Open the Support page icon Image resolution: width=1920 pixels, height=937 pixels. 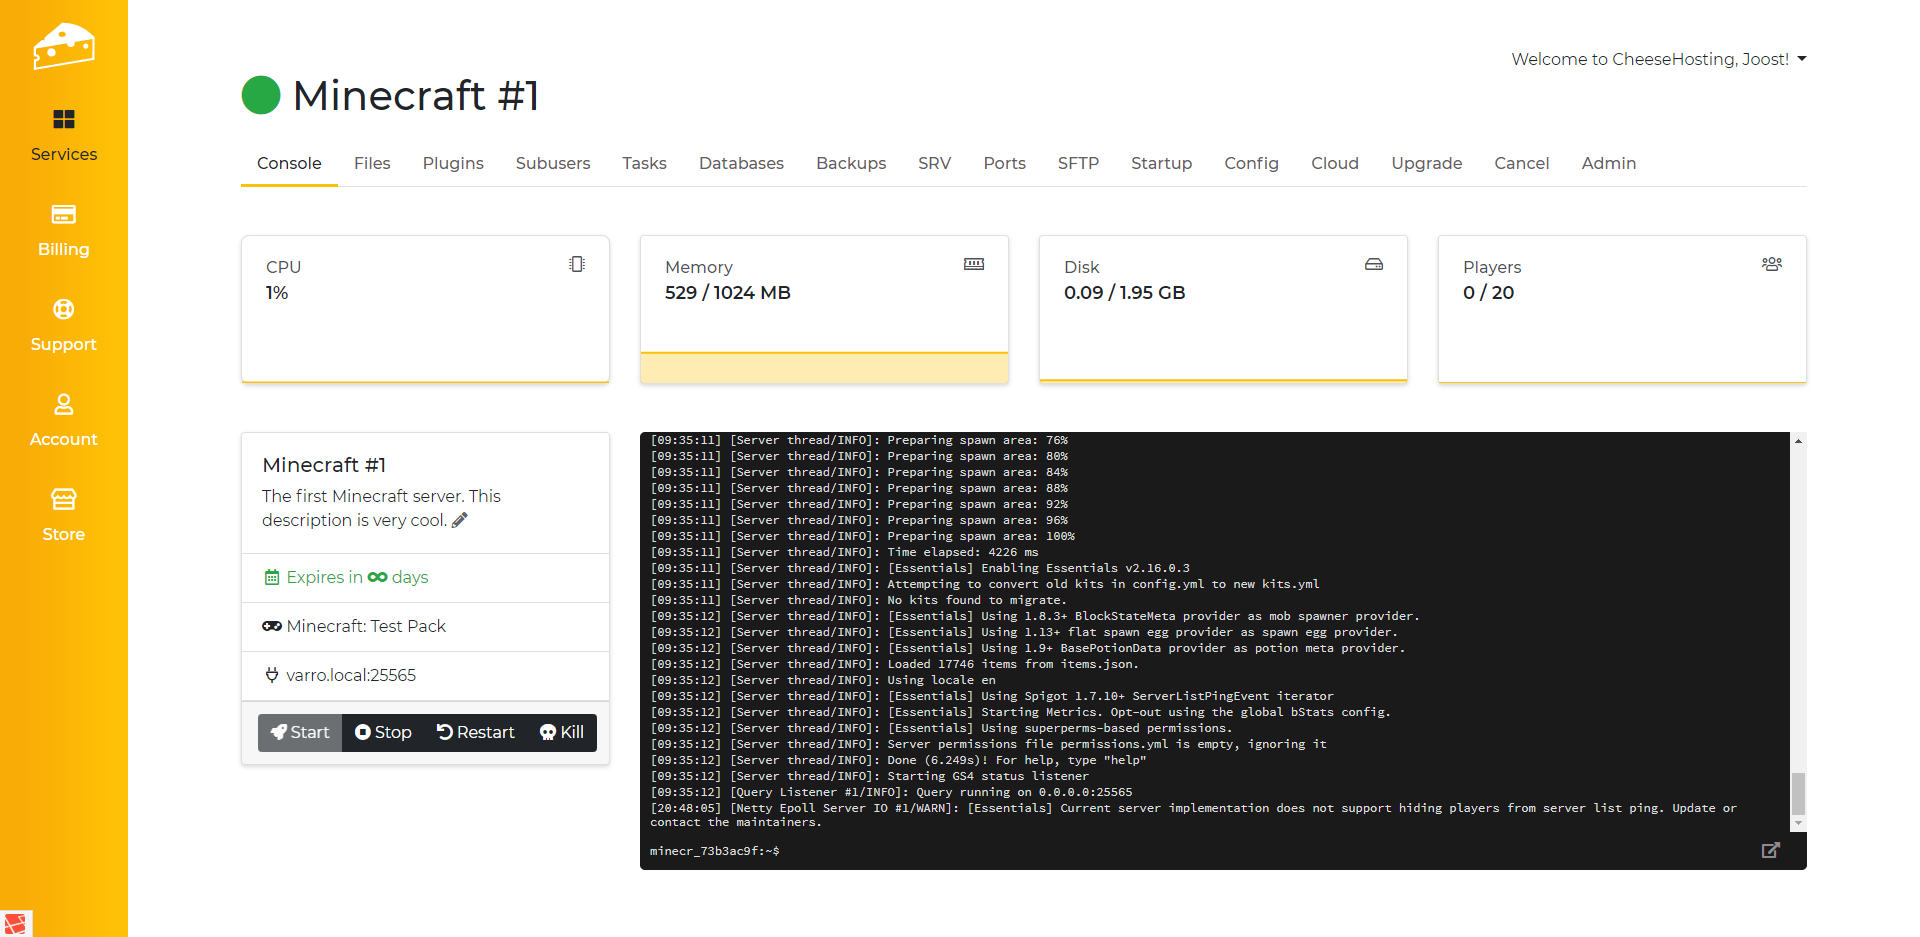(63, 310)
